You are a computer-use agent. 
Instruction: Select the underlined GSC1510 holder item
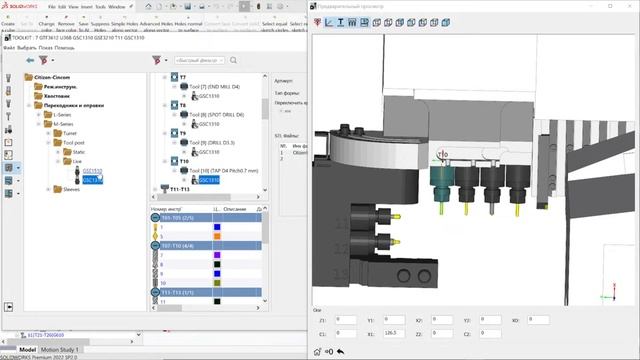[x=93, y=171]
